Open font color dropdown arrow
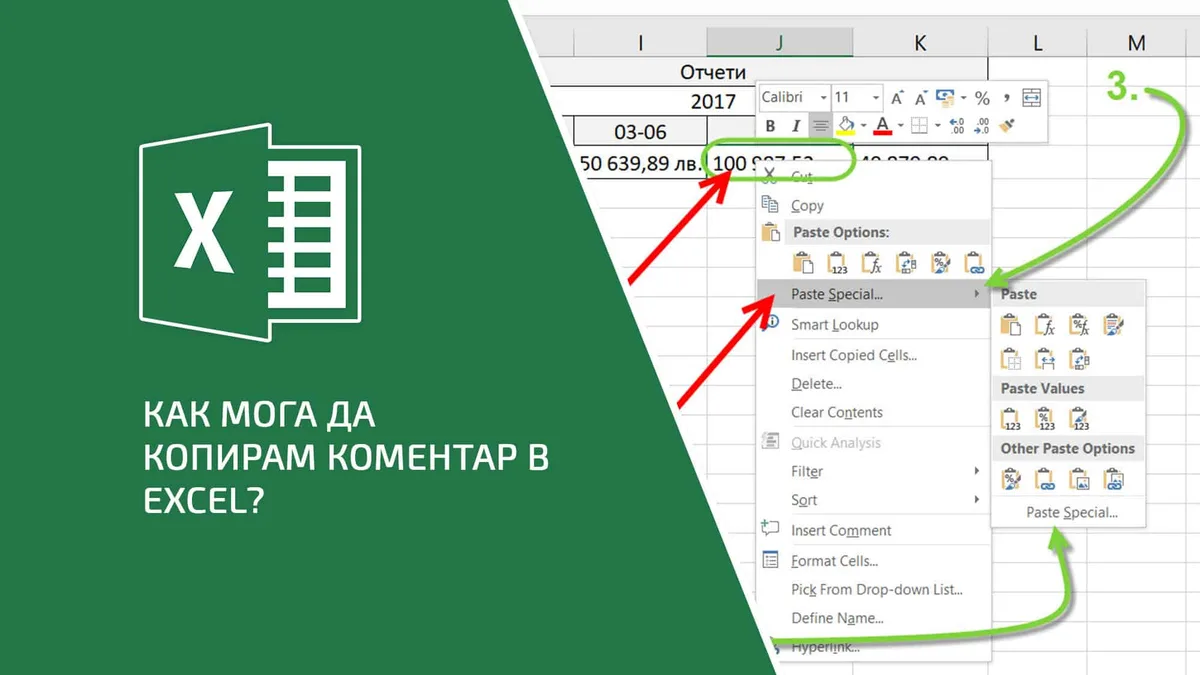Screen dimensions: 1200x675 coord(900,126)
